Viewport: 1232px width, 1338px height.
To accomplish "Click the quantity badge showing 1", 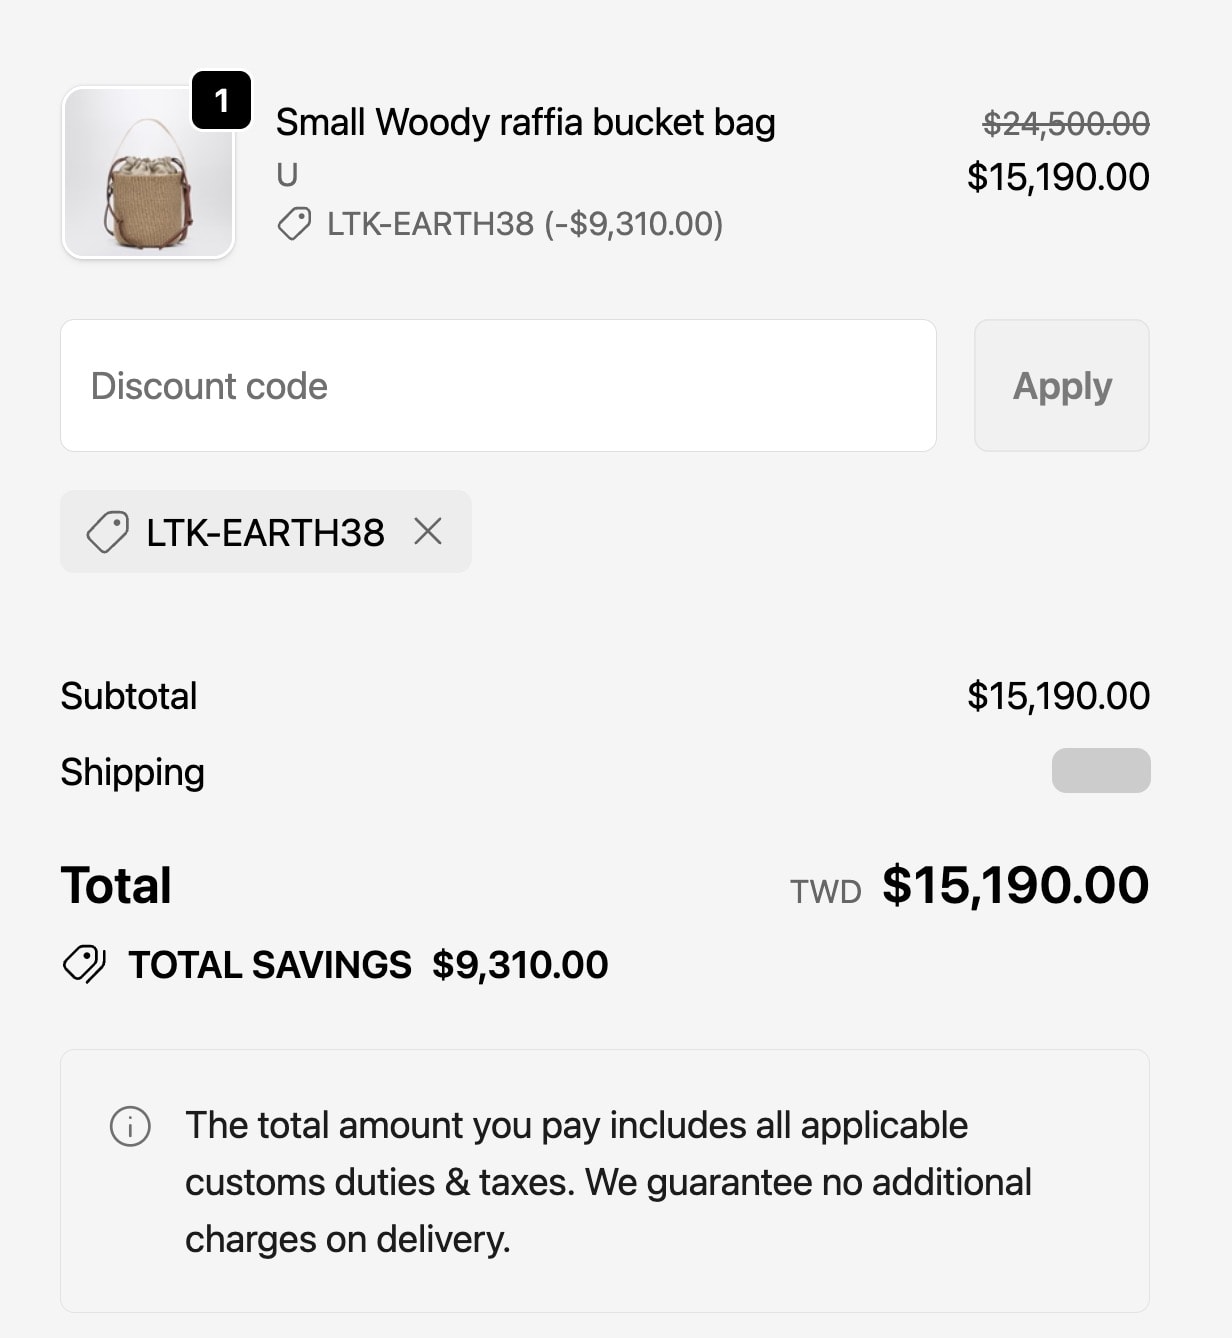I will [221, 100].
